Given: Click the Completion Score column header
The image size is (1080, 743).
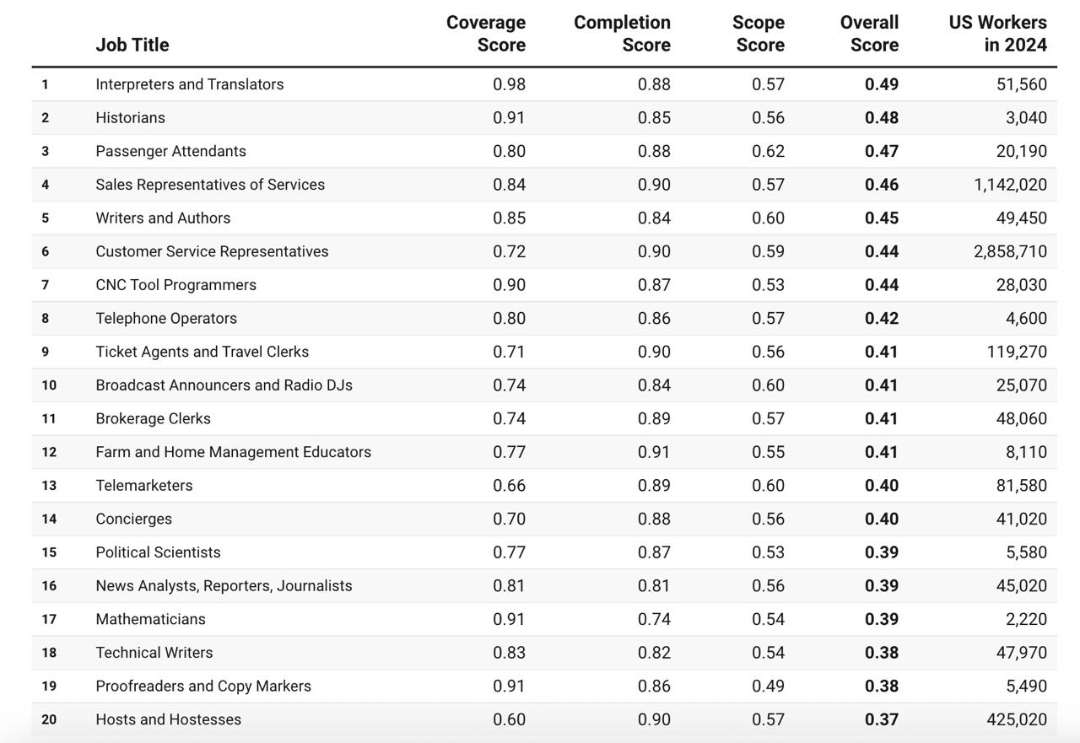Looking at the screenshot, I should 621,34.
